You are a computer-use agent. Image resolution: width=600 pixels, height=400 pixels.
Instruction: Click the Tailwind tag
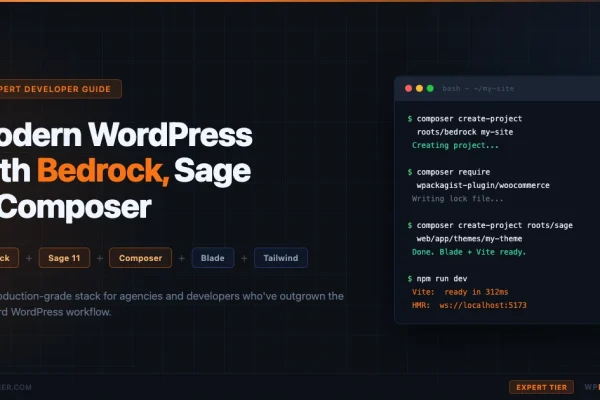pyautogui.click(x=281, y=258)
